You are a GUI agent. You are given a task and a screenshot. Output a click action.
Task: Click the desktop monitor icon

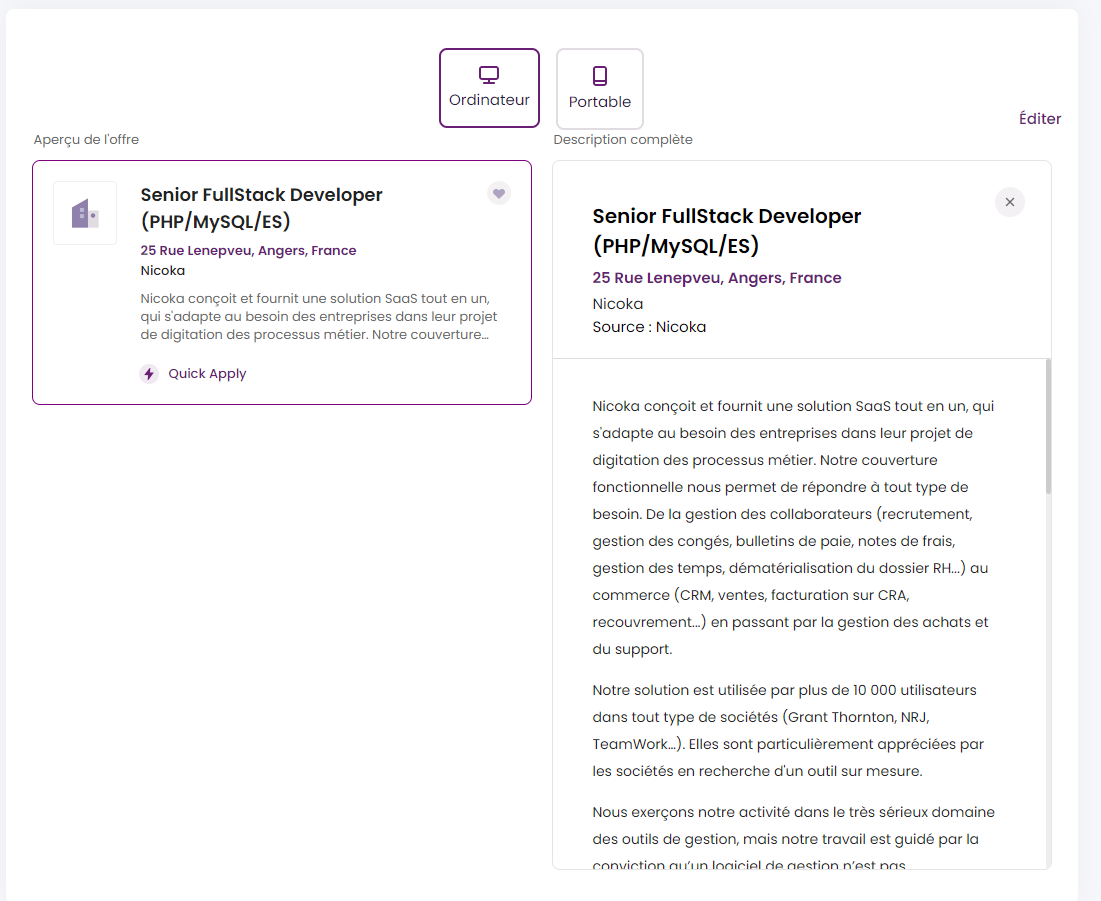click(x=489, y=74)
